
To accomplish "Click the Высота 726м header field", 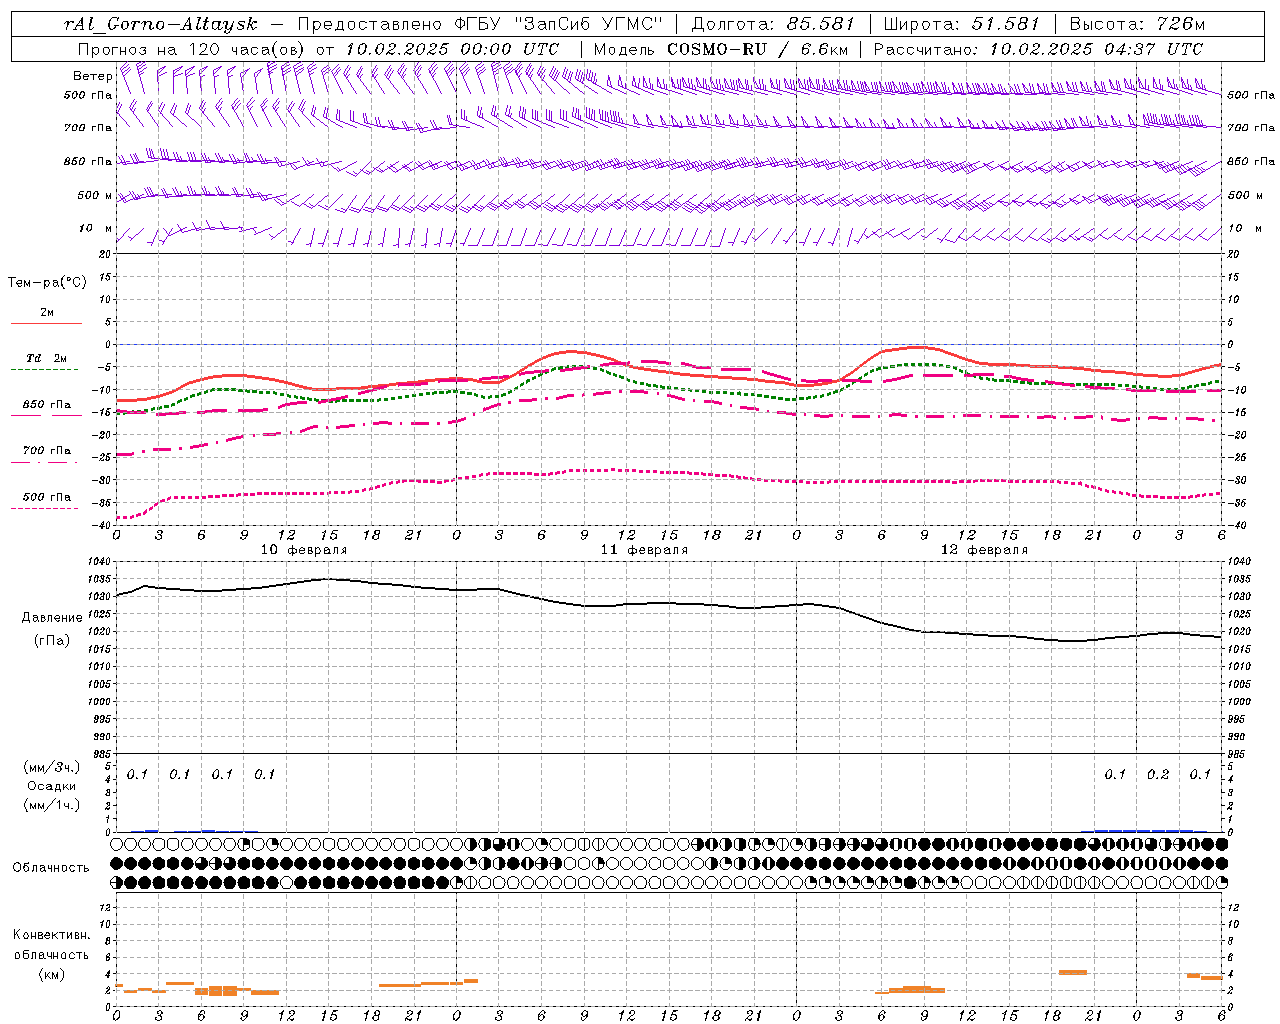I will pos(1137,24).
